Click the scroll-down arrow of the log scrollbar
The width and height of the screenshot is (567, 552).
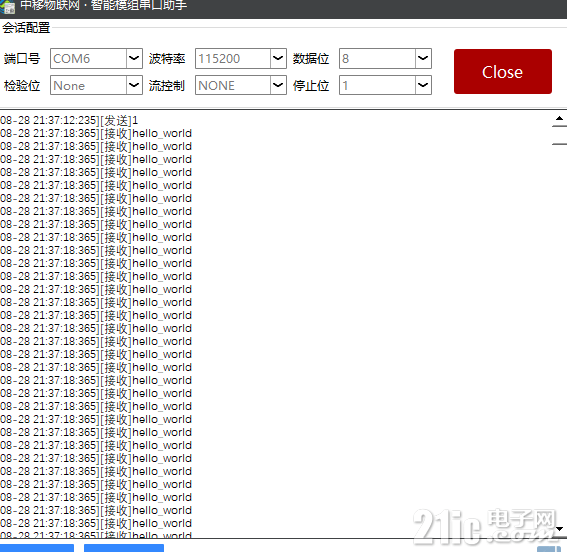click(x=559, y=529)
